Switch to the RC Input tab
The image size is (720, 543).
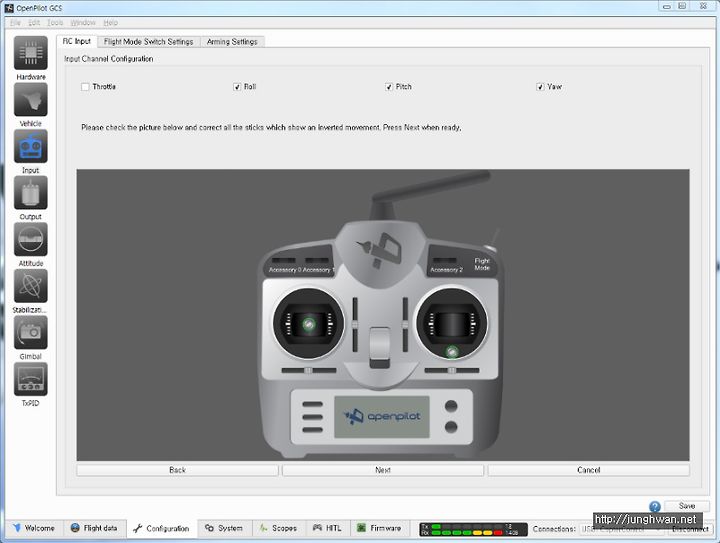(x=77, y=41)
